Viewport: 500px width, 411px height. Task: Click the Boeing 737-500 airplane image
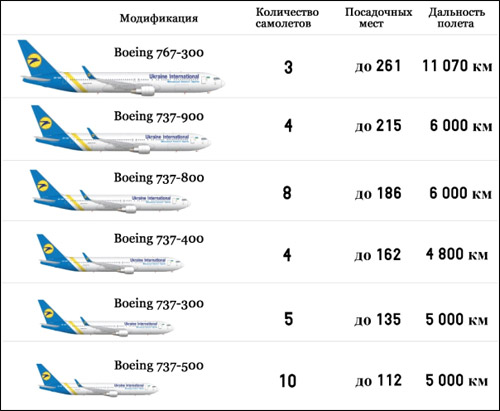pyautogui.click(x=97, y=380)
